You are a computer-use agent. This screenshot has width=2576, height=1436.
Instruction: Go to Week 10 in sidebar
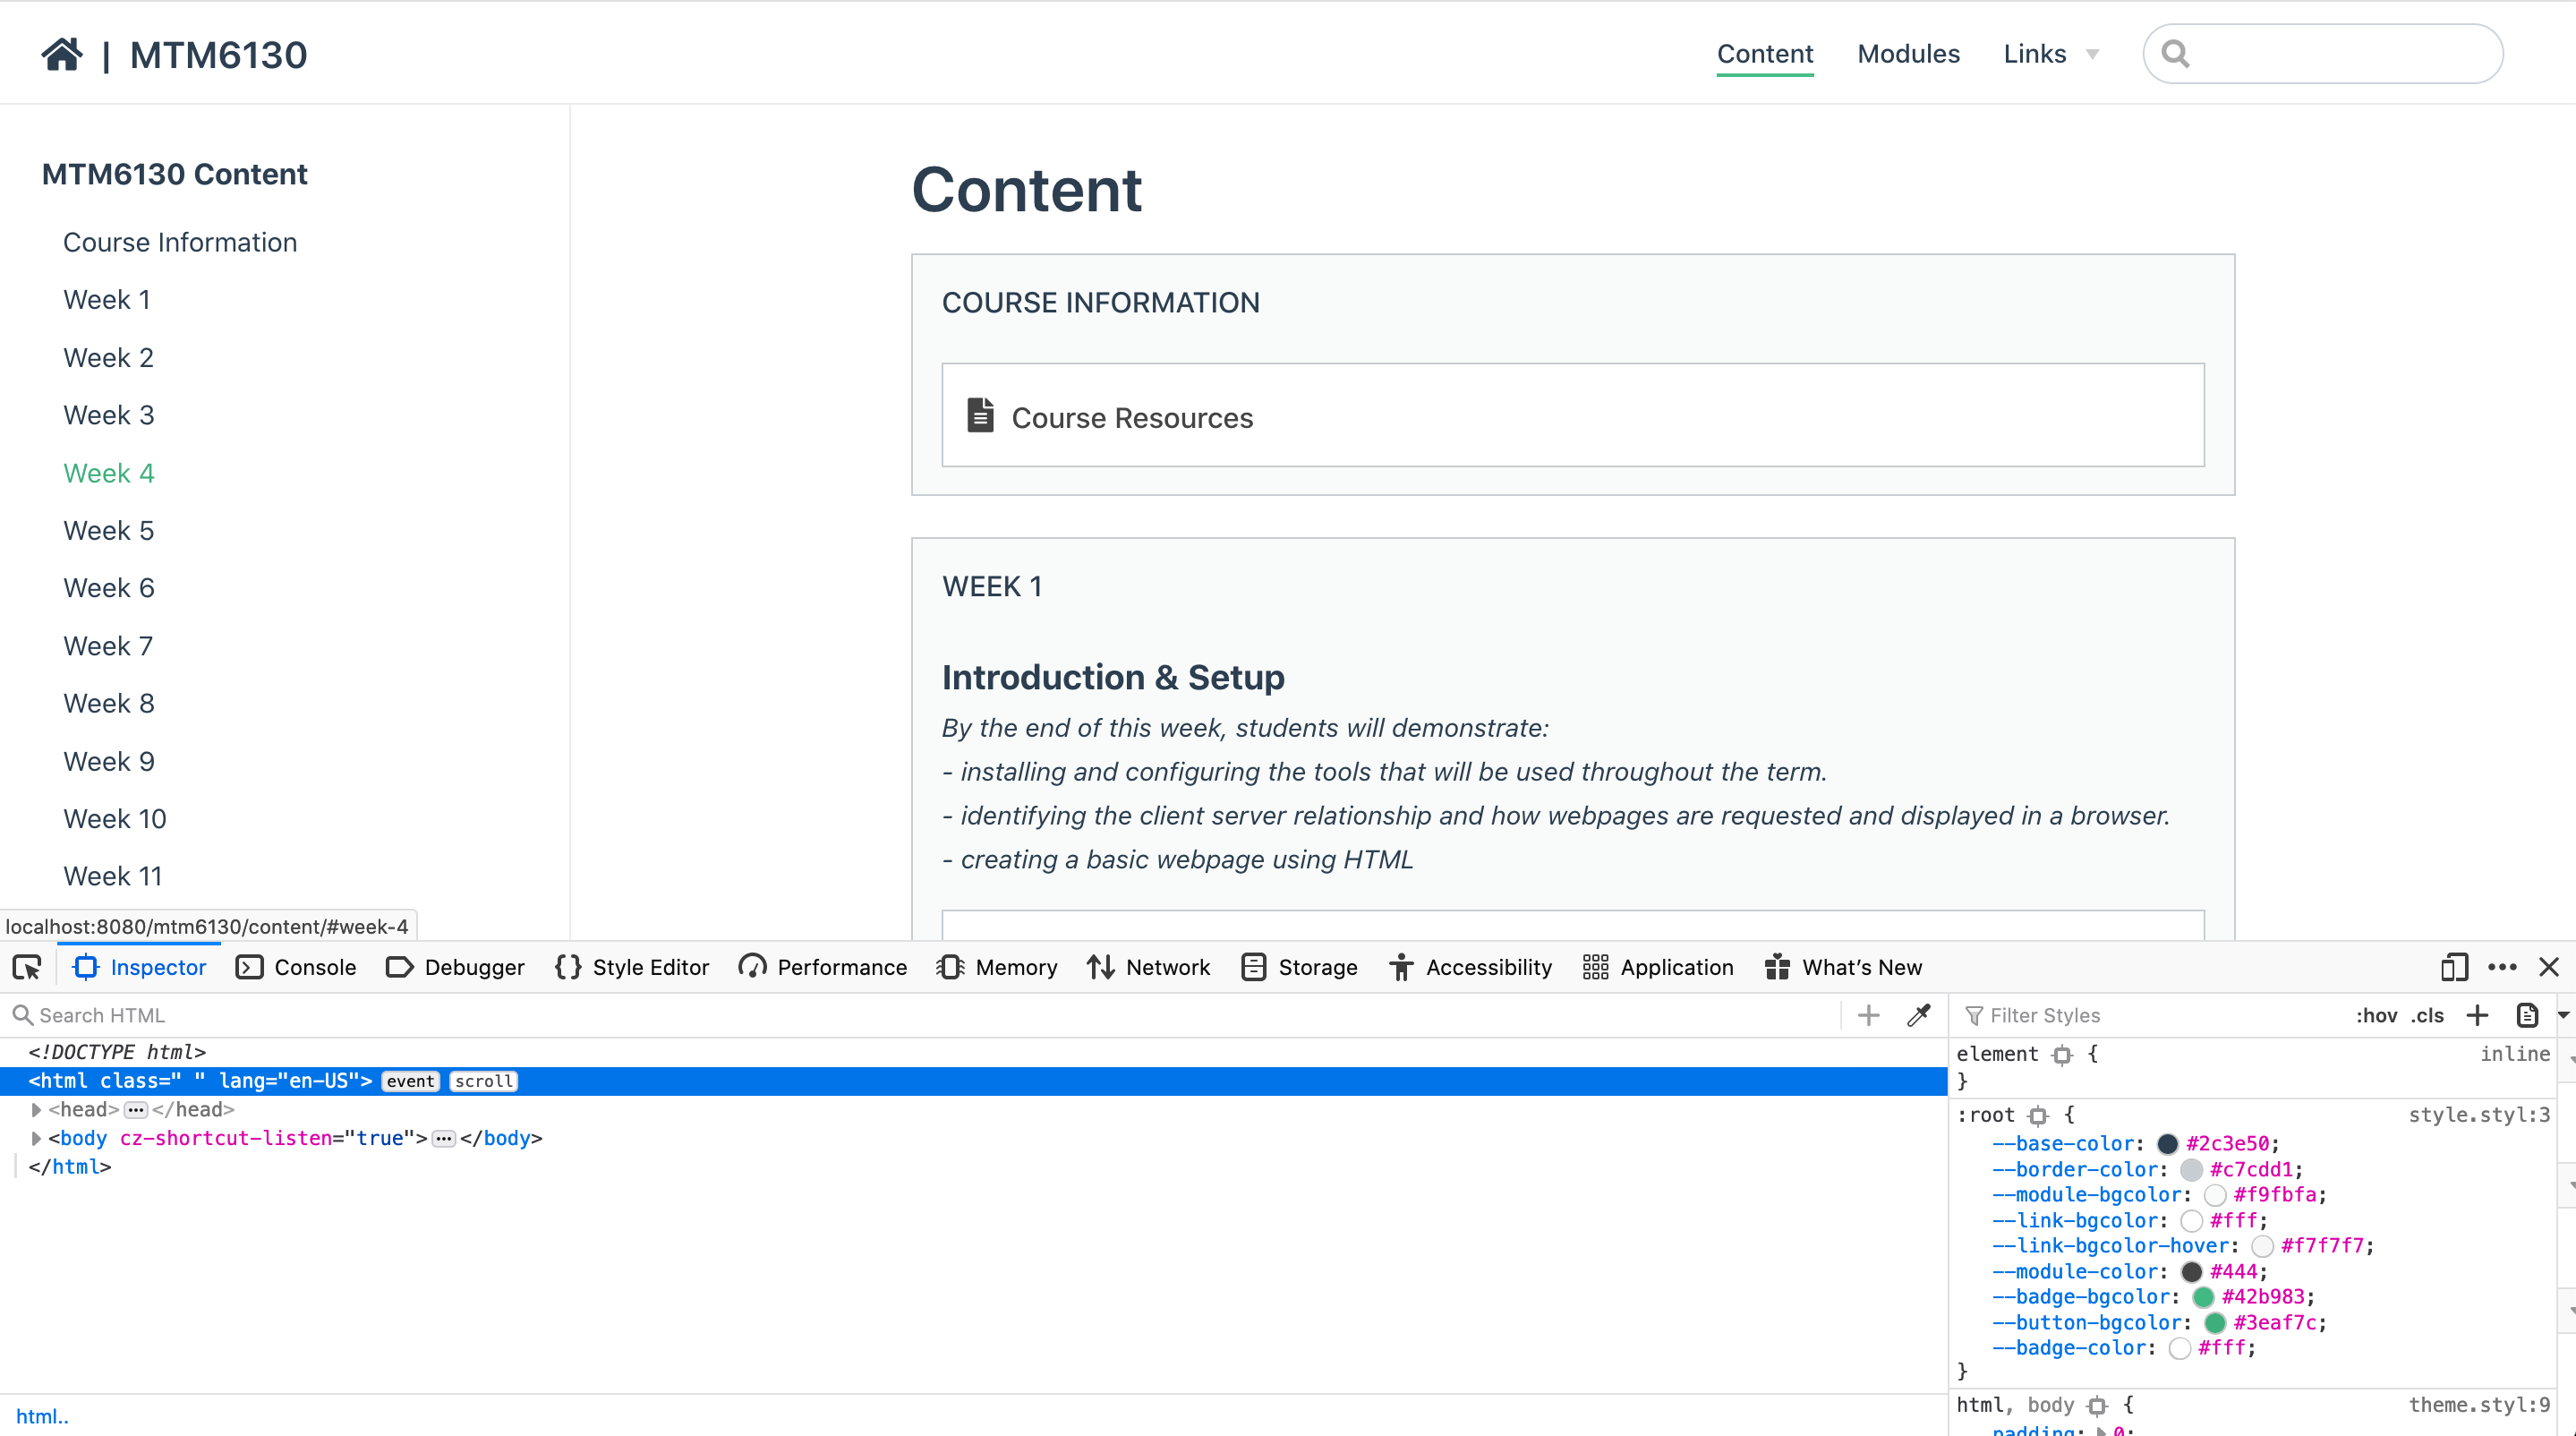115,818
